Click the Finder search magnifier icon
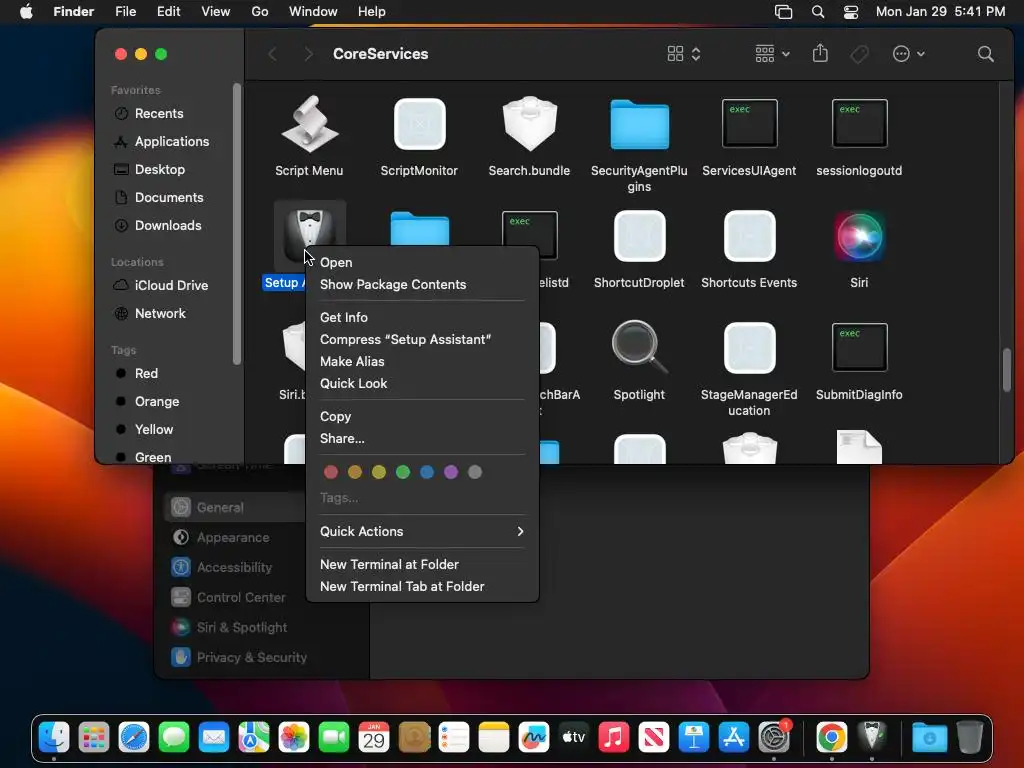 985,54
